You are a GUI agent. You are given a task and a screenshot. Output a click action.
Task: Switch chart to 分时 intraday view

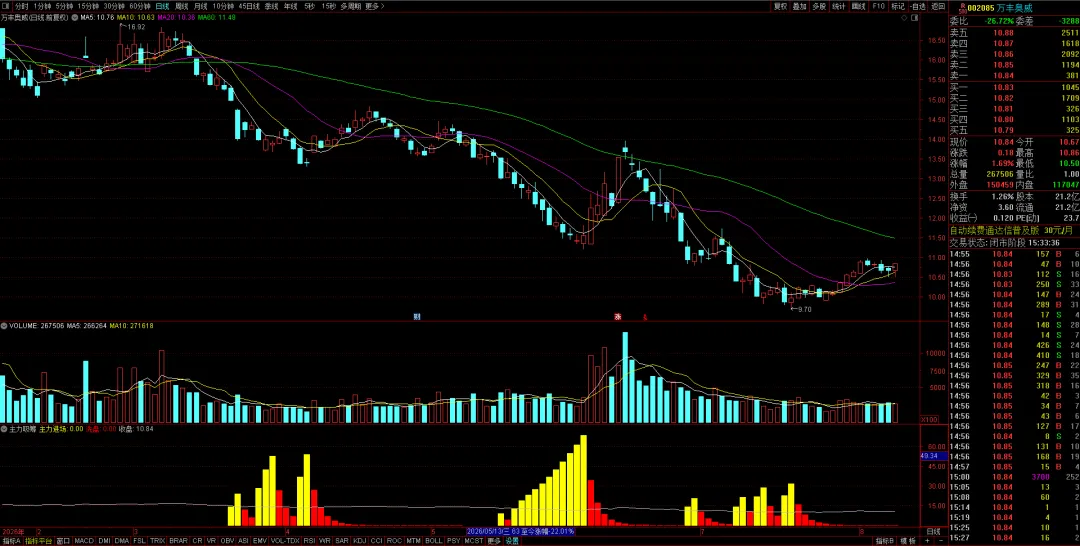(x=22, y=6)
